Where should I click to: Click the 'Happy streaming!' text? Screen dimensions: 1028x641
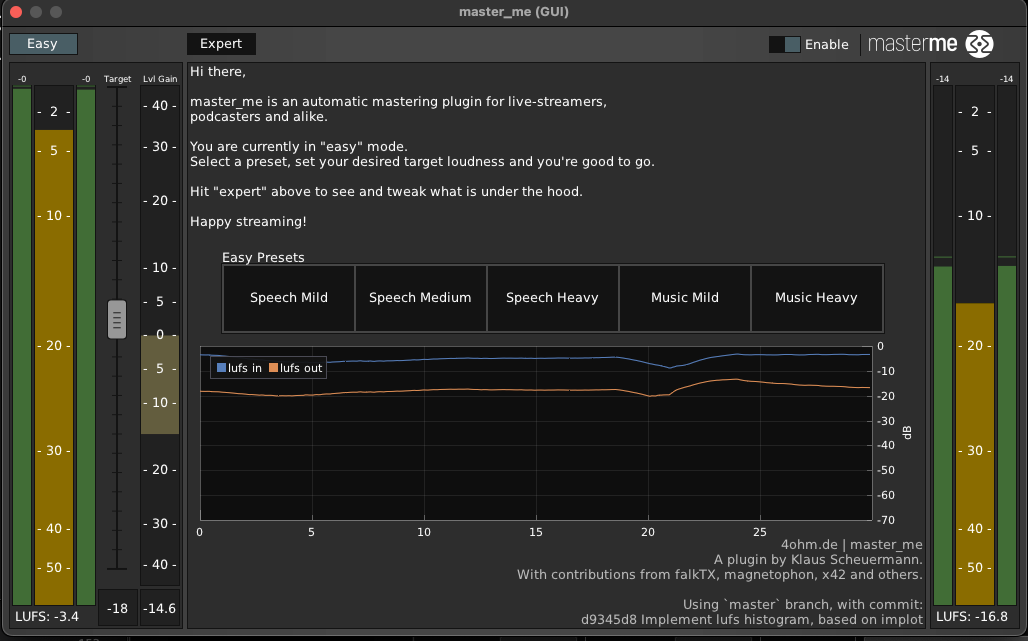pos(248,222)
